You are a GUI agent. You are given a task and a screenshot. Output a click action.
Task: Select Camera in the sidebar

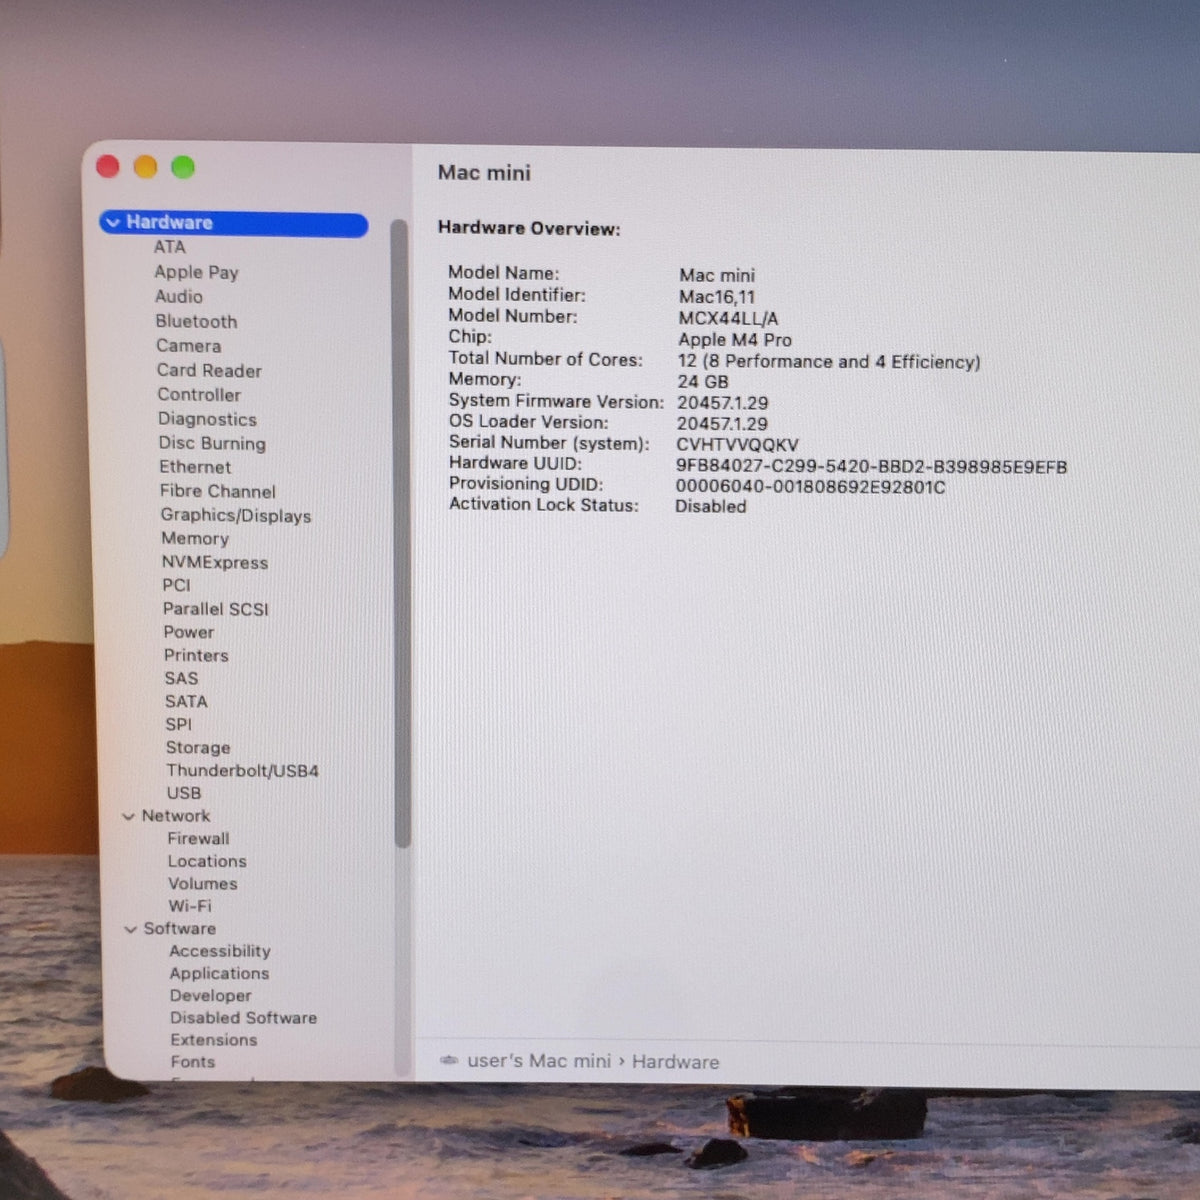tap(188, 346)
